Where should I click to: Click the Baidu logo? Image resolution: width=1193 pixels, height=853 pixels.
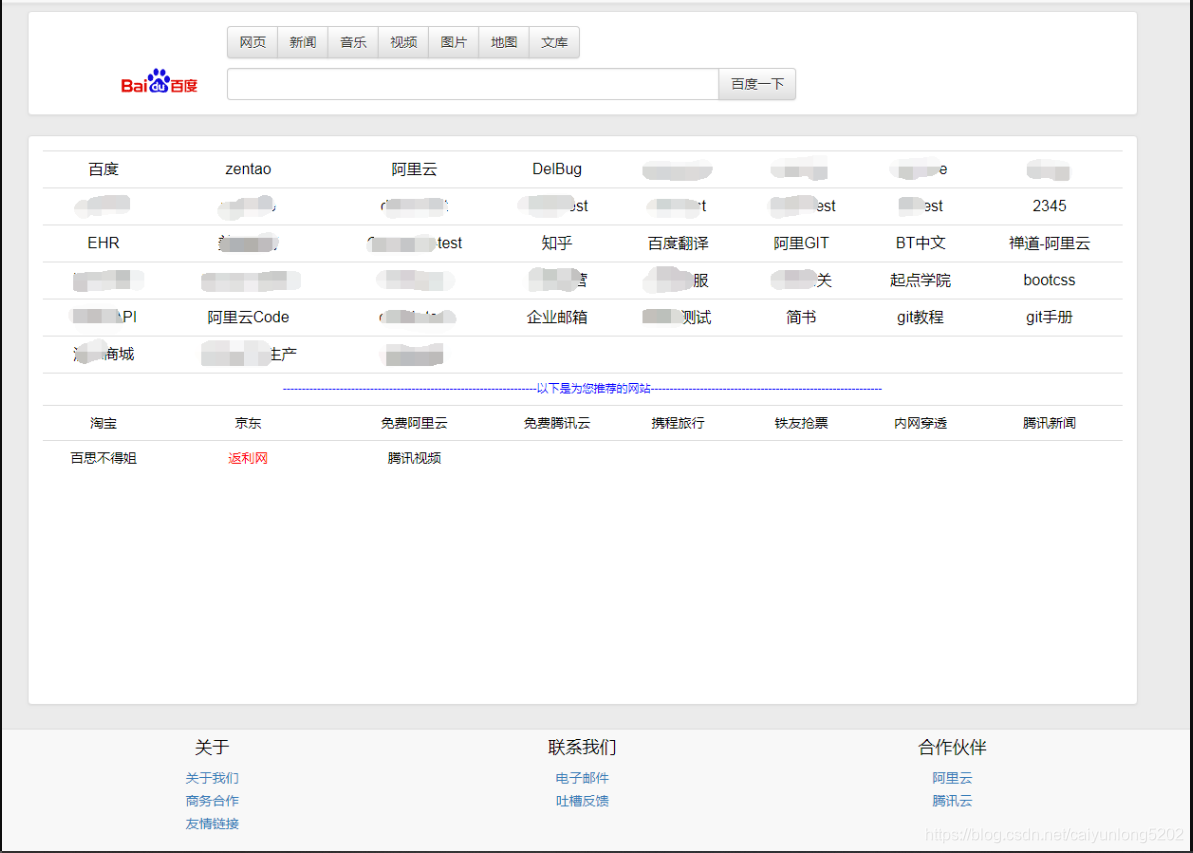pos(159,82)
